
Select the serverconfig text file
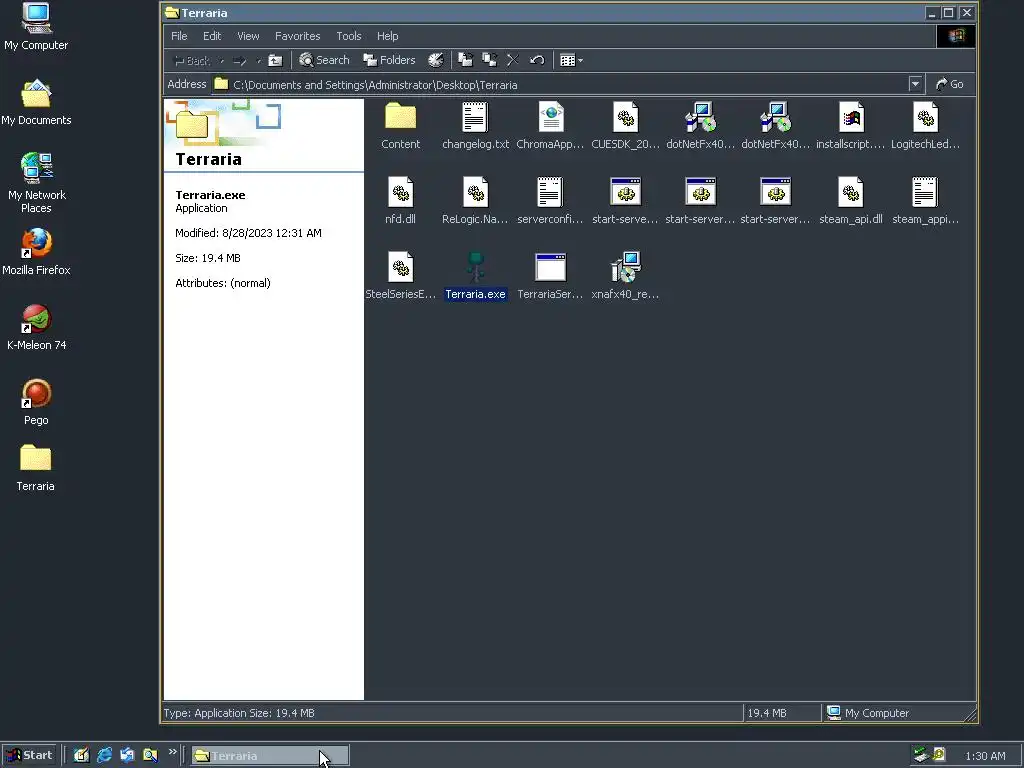coord(550,201)
